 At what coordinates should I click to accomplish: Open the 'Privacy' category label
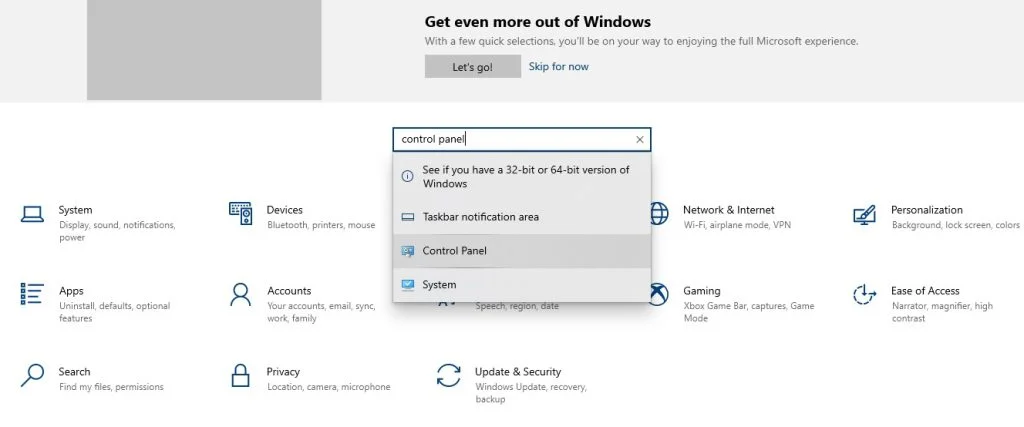(x=283, y=372)
